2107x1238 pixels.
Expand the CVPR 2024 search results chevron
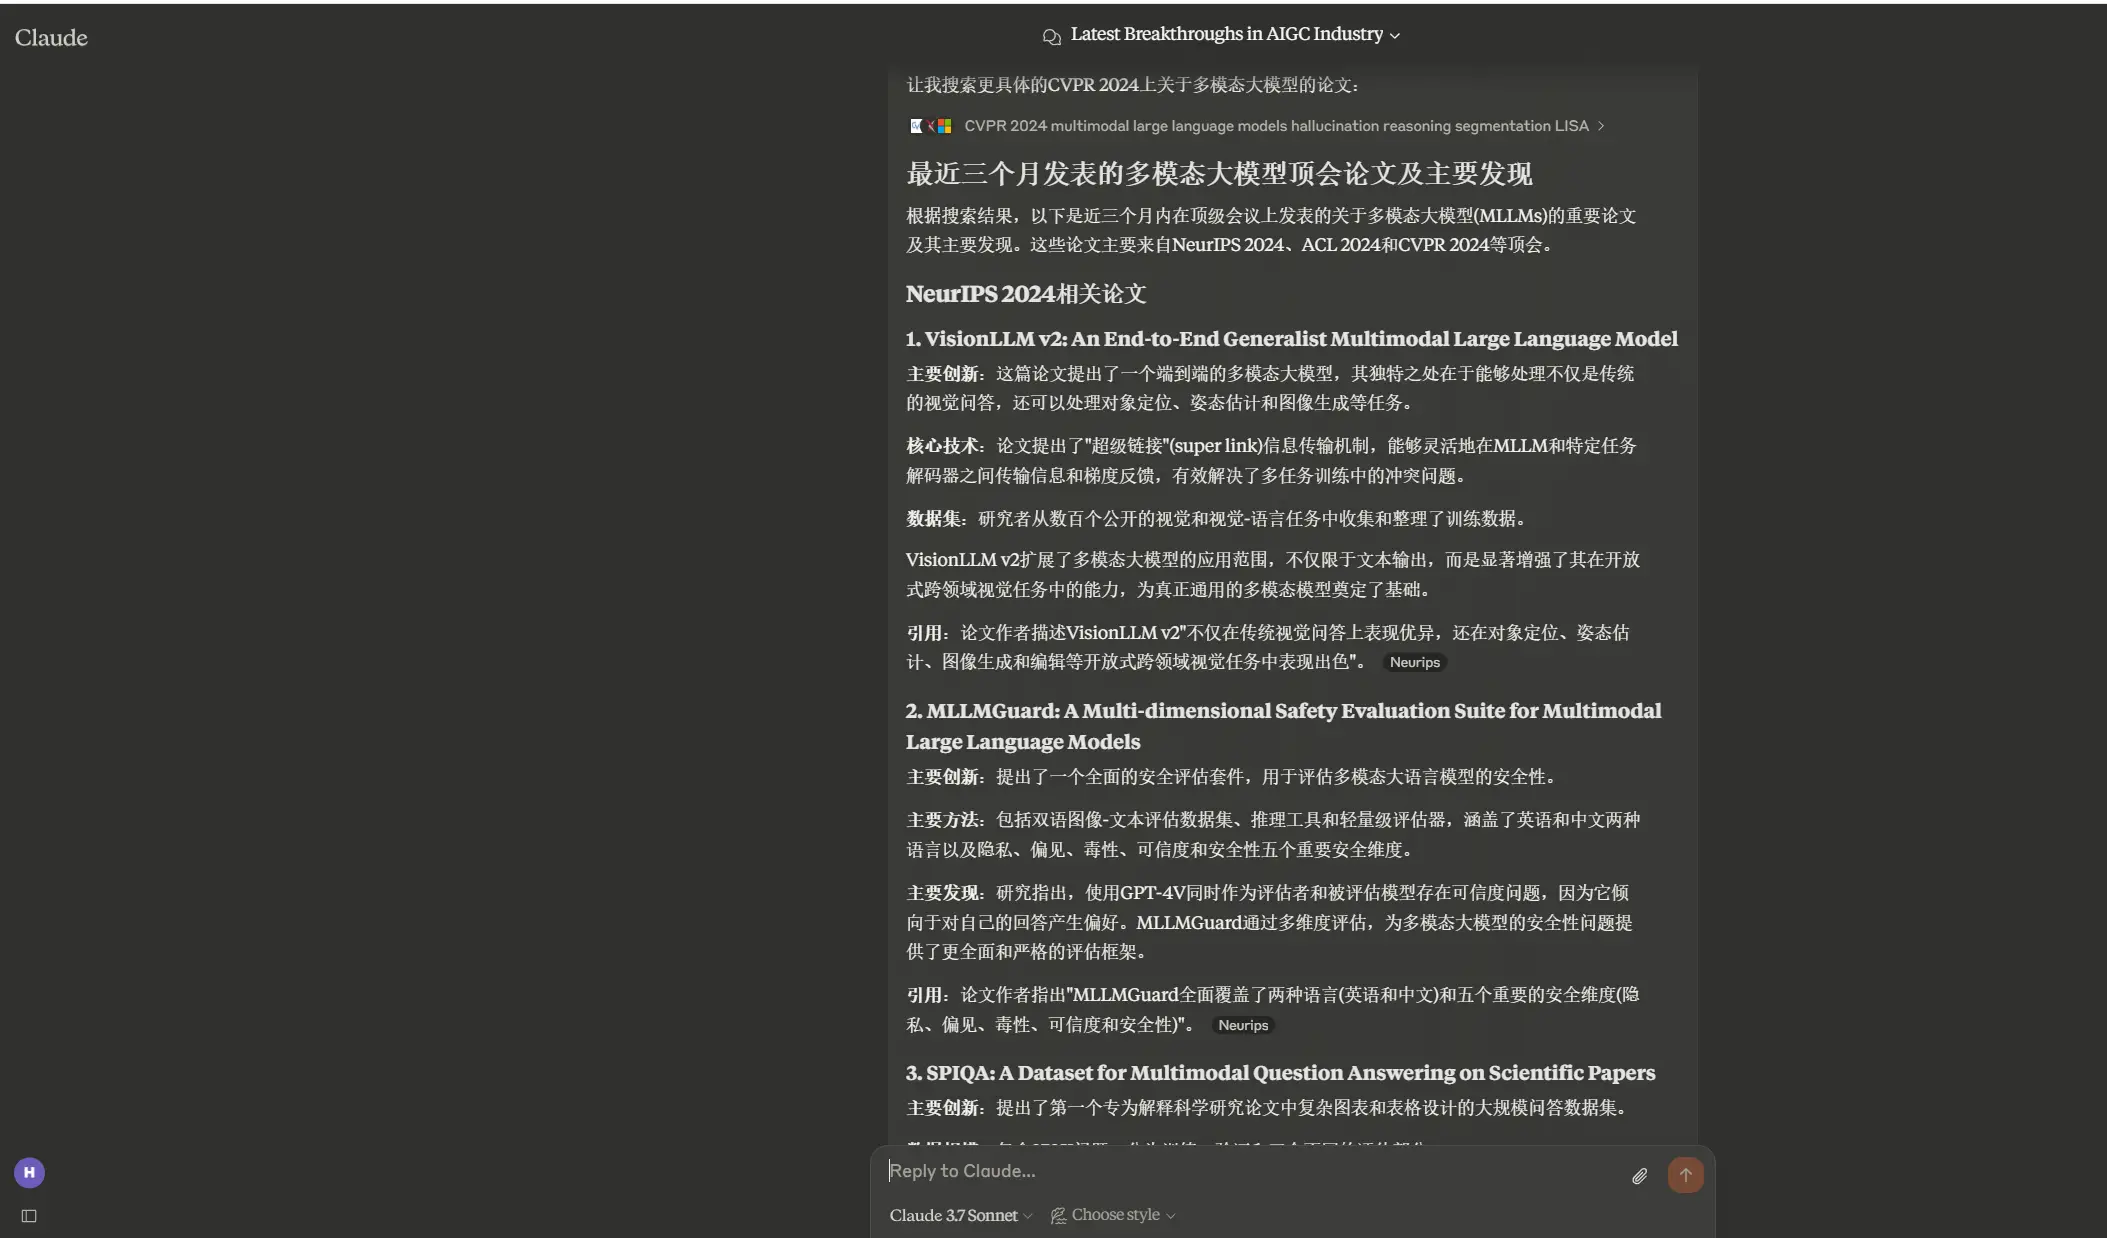(x=1601, y=126)
